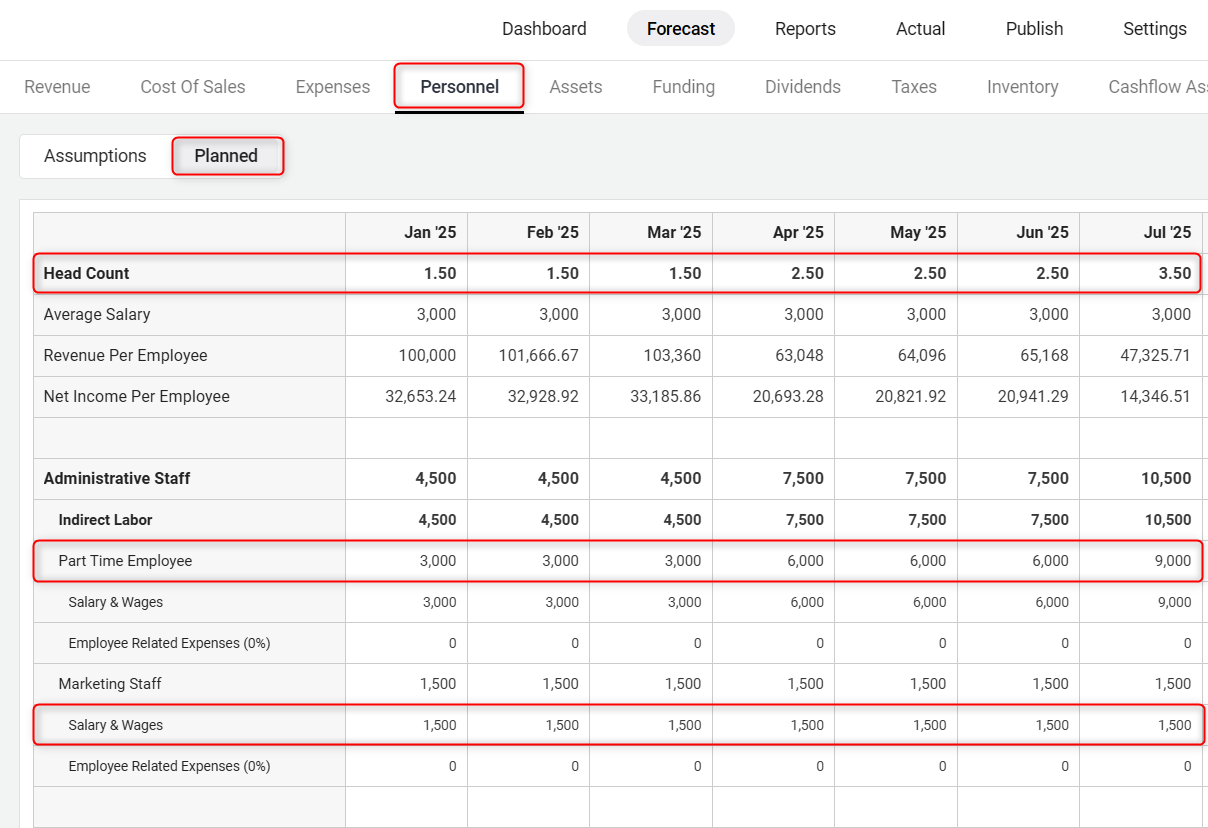Viewport: 1208px width, 828px height.
Task: Click Net Income cell 20,941.29
Action: pos(1034,396)
